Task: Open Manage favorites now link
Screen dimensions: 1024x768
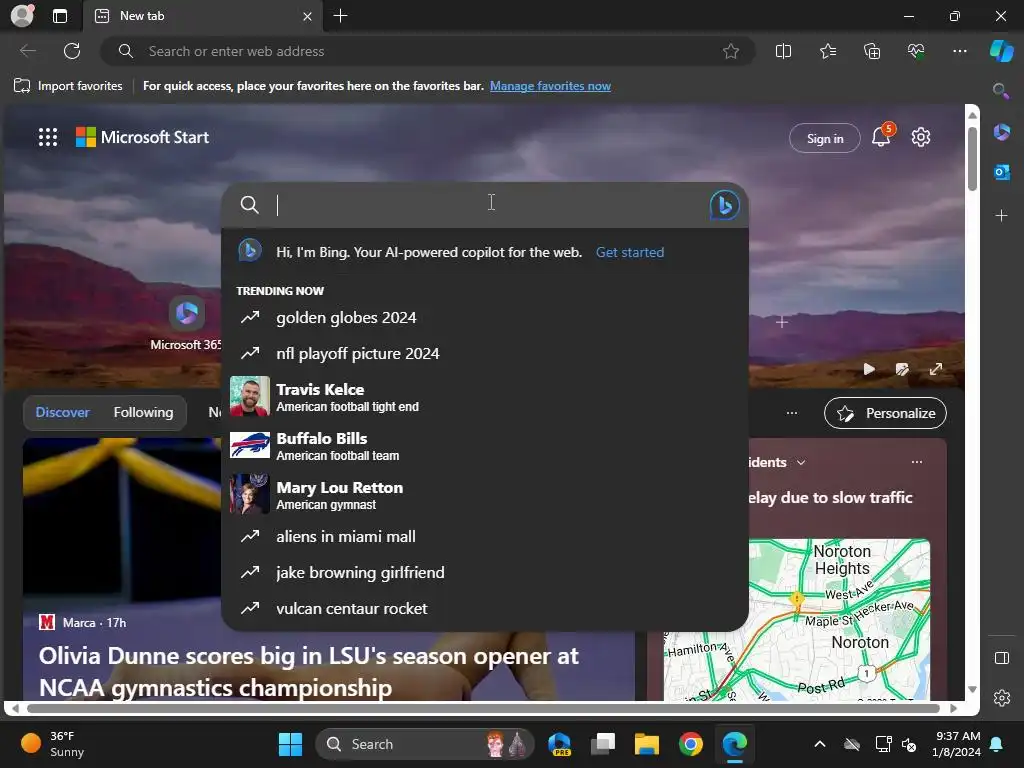Action: coord(550,86)
